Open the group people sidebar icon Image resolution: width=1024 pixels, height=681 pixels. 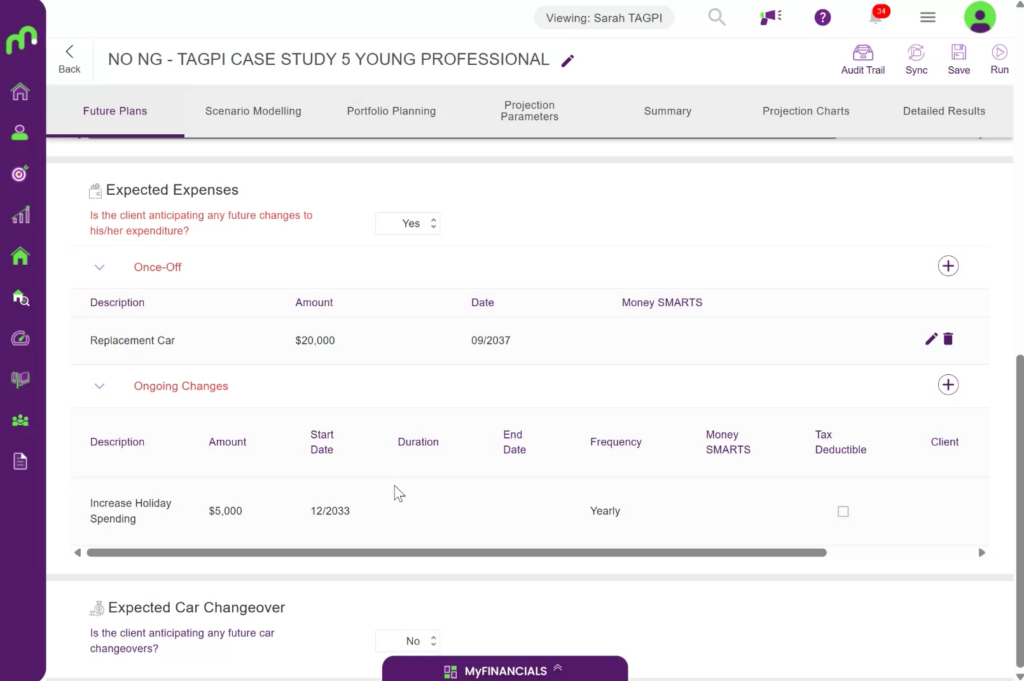coord(20,420)
